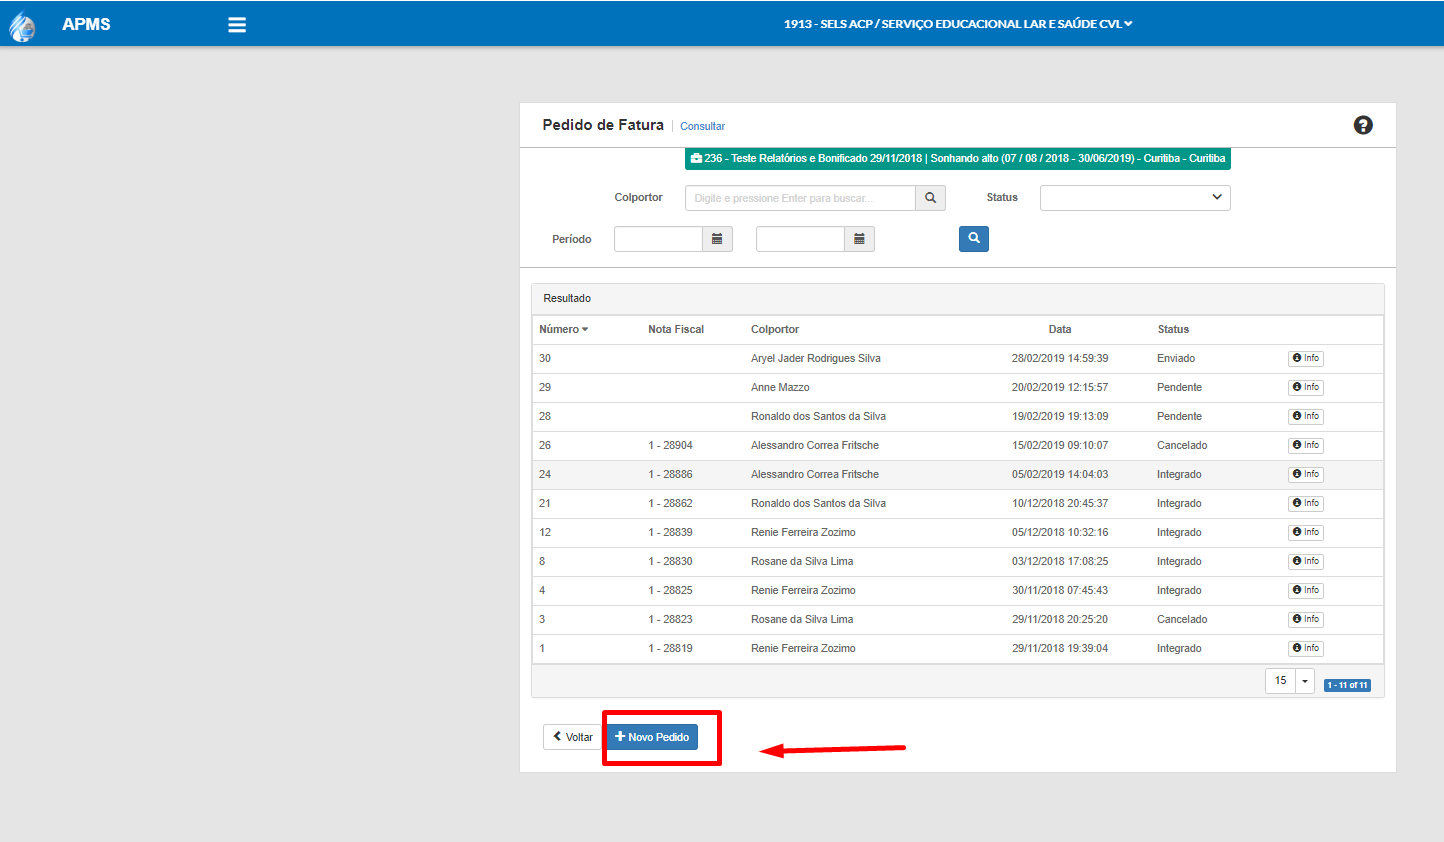The height and width of the screenshot is (842, 1444).
Task: Open the help question mark icon
Action: (x=1363, y=125)
